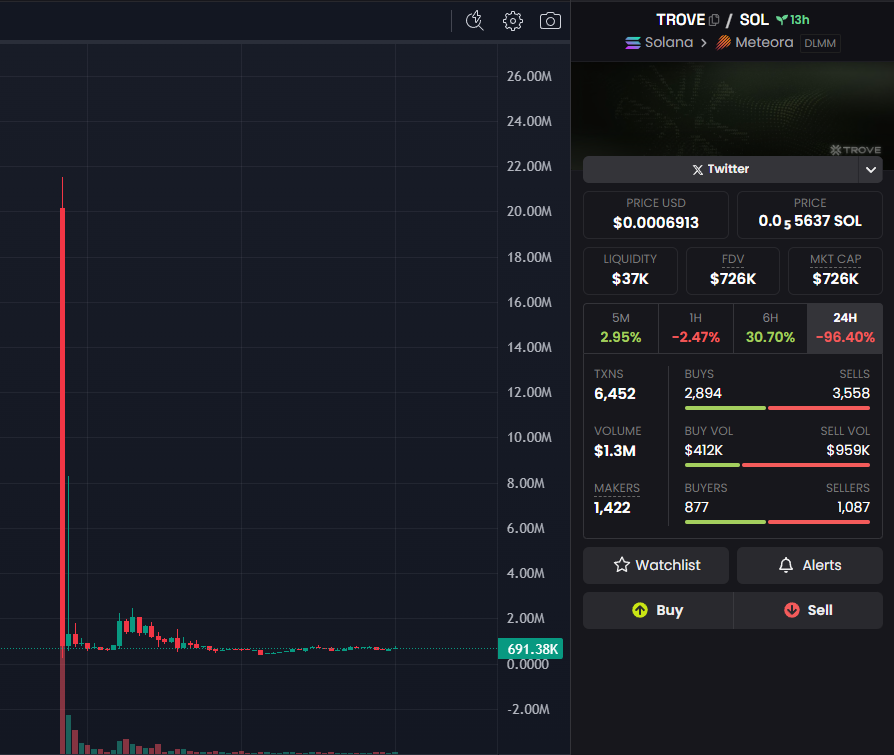Image resolution: width=894 pixels, height=755 pixels.
Task: Click the 20.00M price axis label
Action: (529, 212)
